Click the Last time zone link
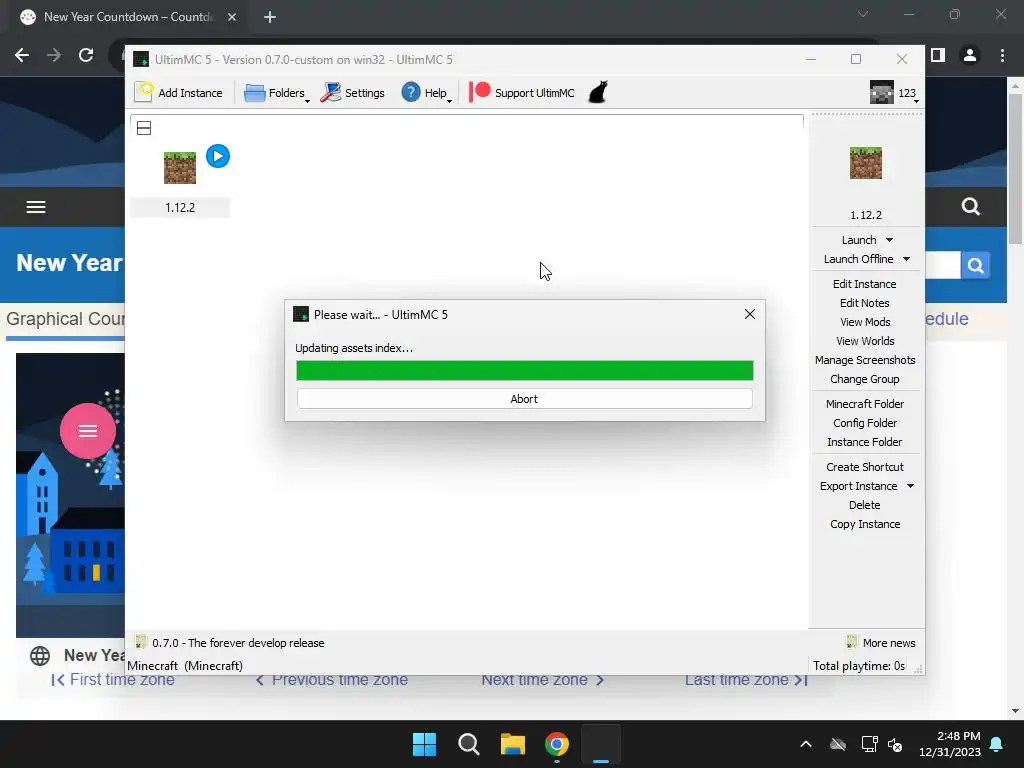Viewport: 1024px width, 768px height. [x=746, y=679]
